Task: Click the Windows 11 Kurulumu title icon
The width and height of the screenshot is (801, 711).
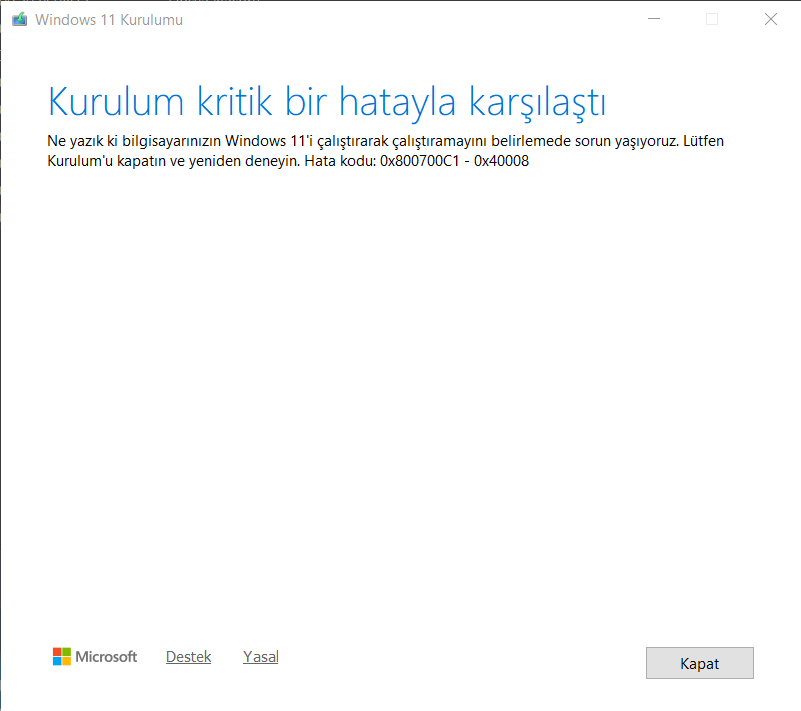Action: [x=19, y=19]
